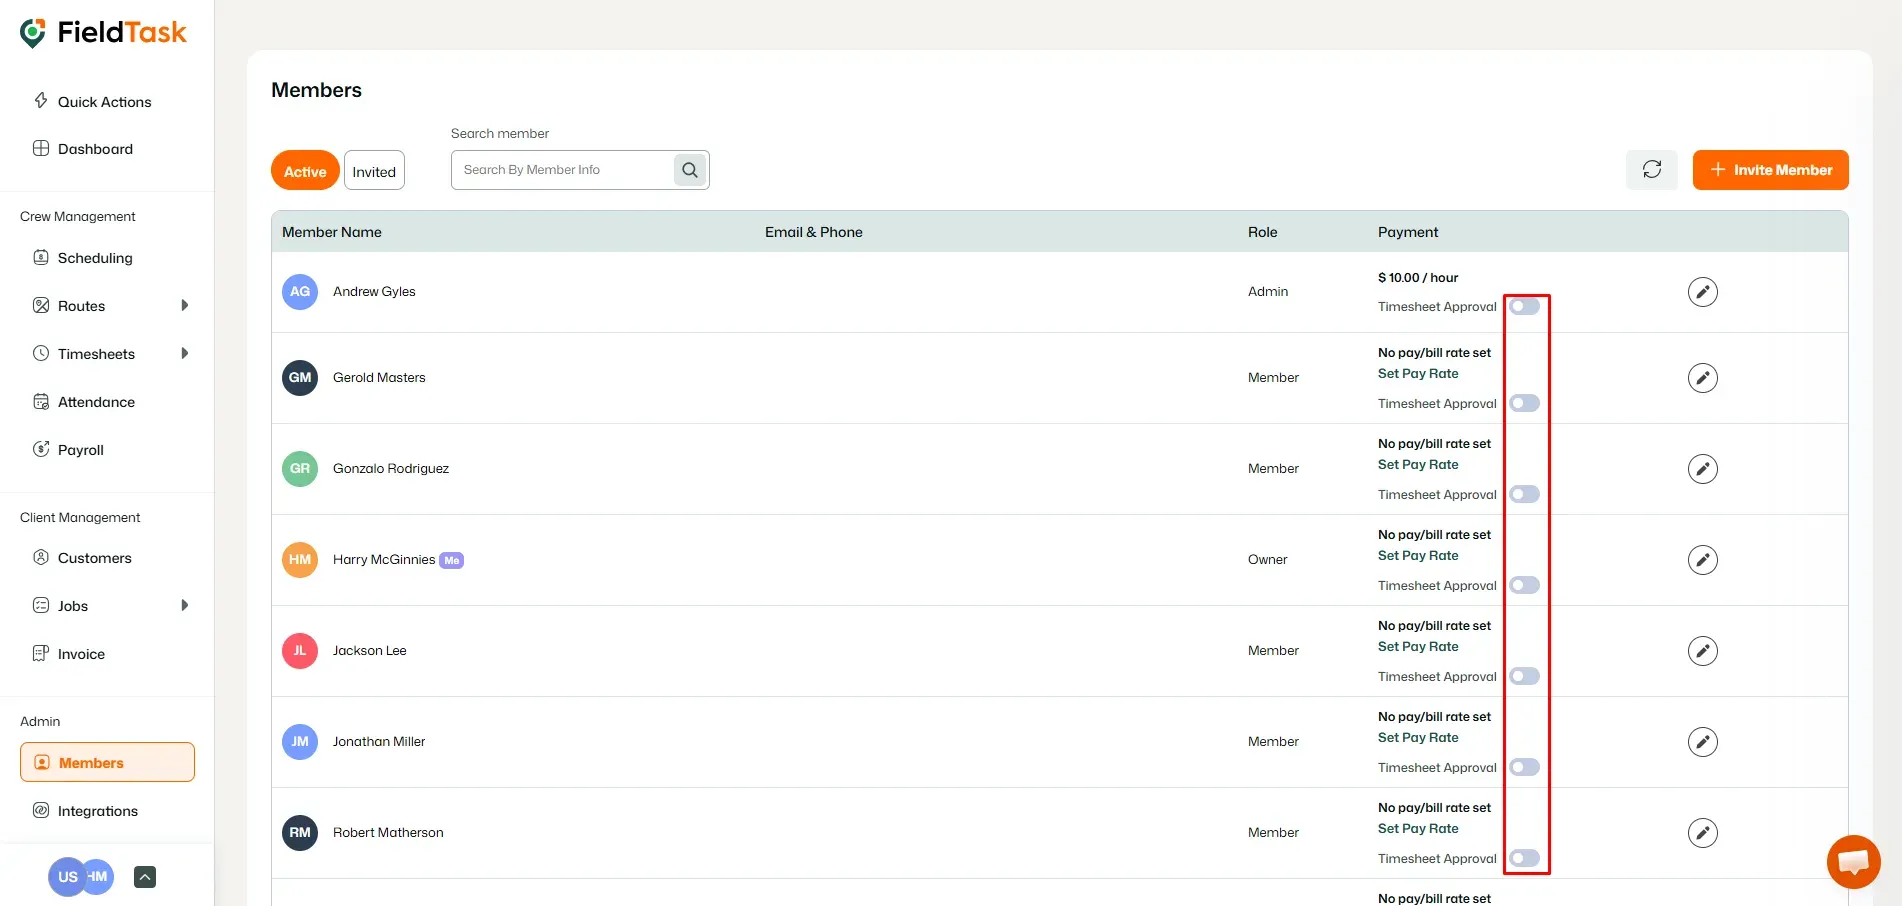The height and width of the screenshot is (906, 1902).
Task: Open the Attendance page
Action: [x=96, y=402]
